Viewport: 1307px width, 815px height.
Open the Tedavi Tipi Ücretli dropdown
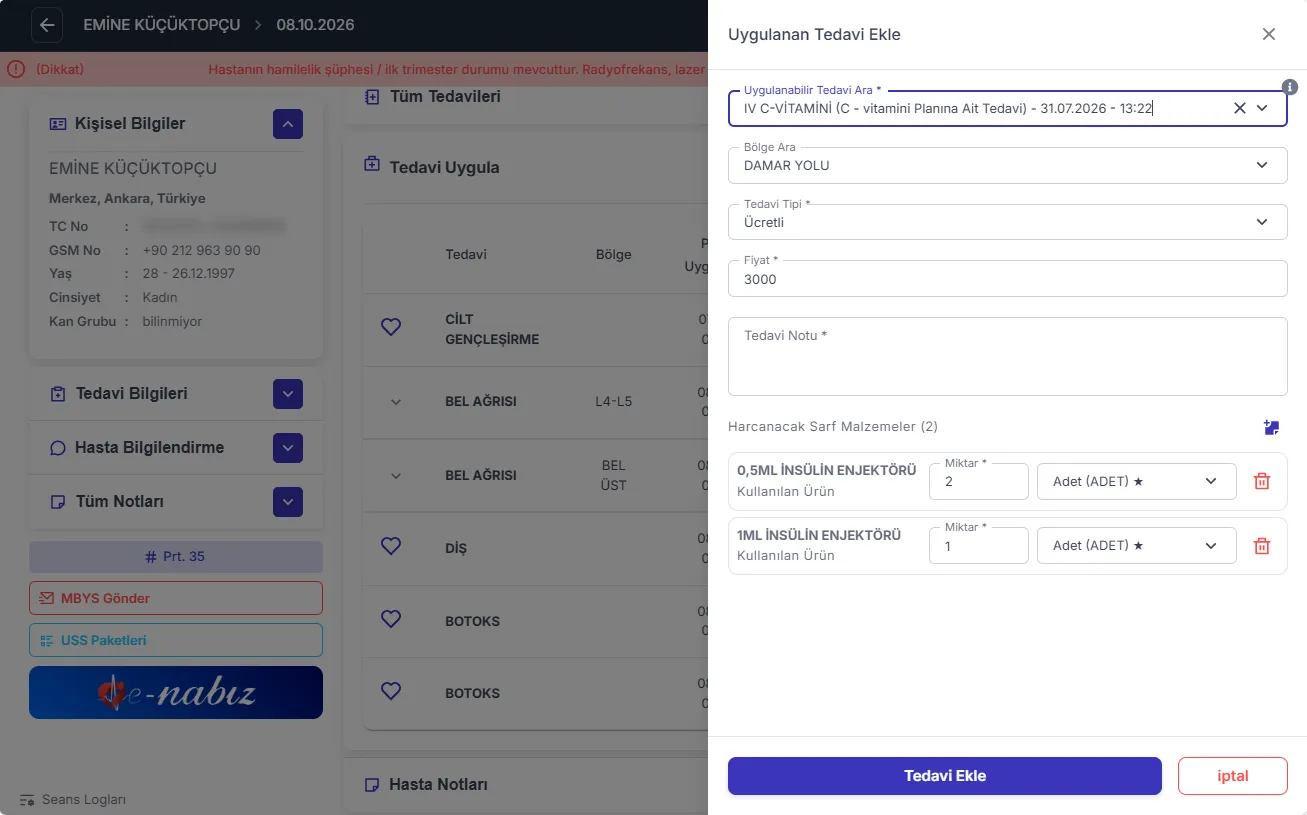(x=1007, y=222)
